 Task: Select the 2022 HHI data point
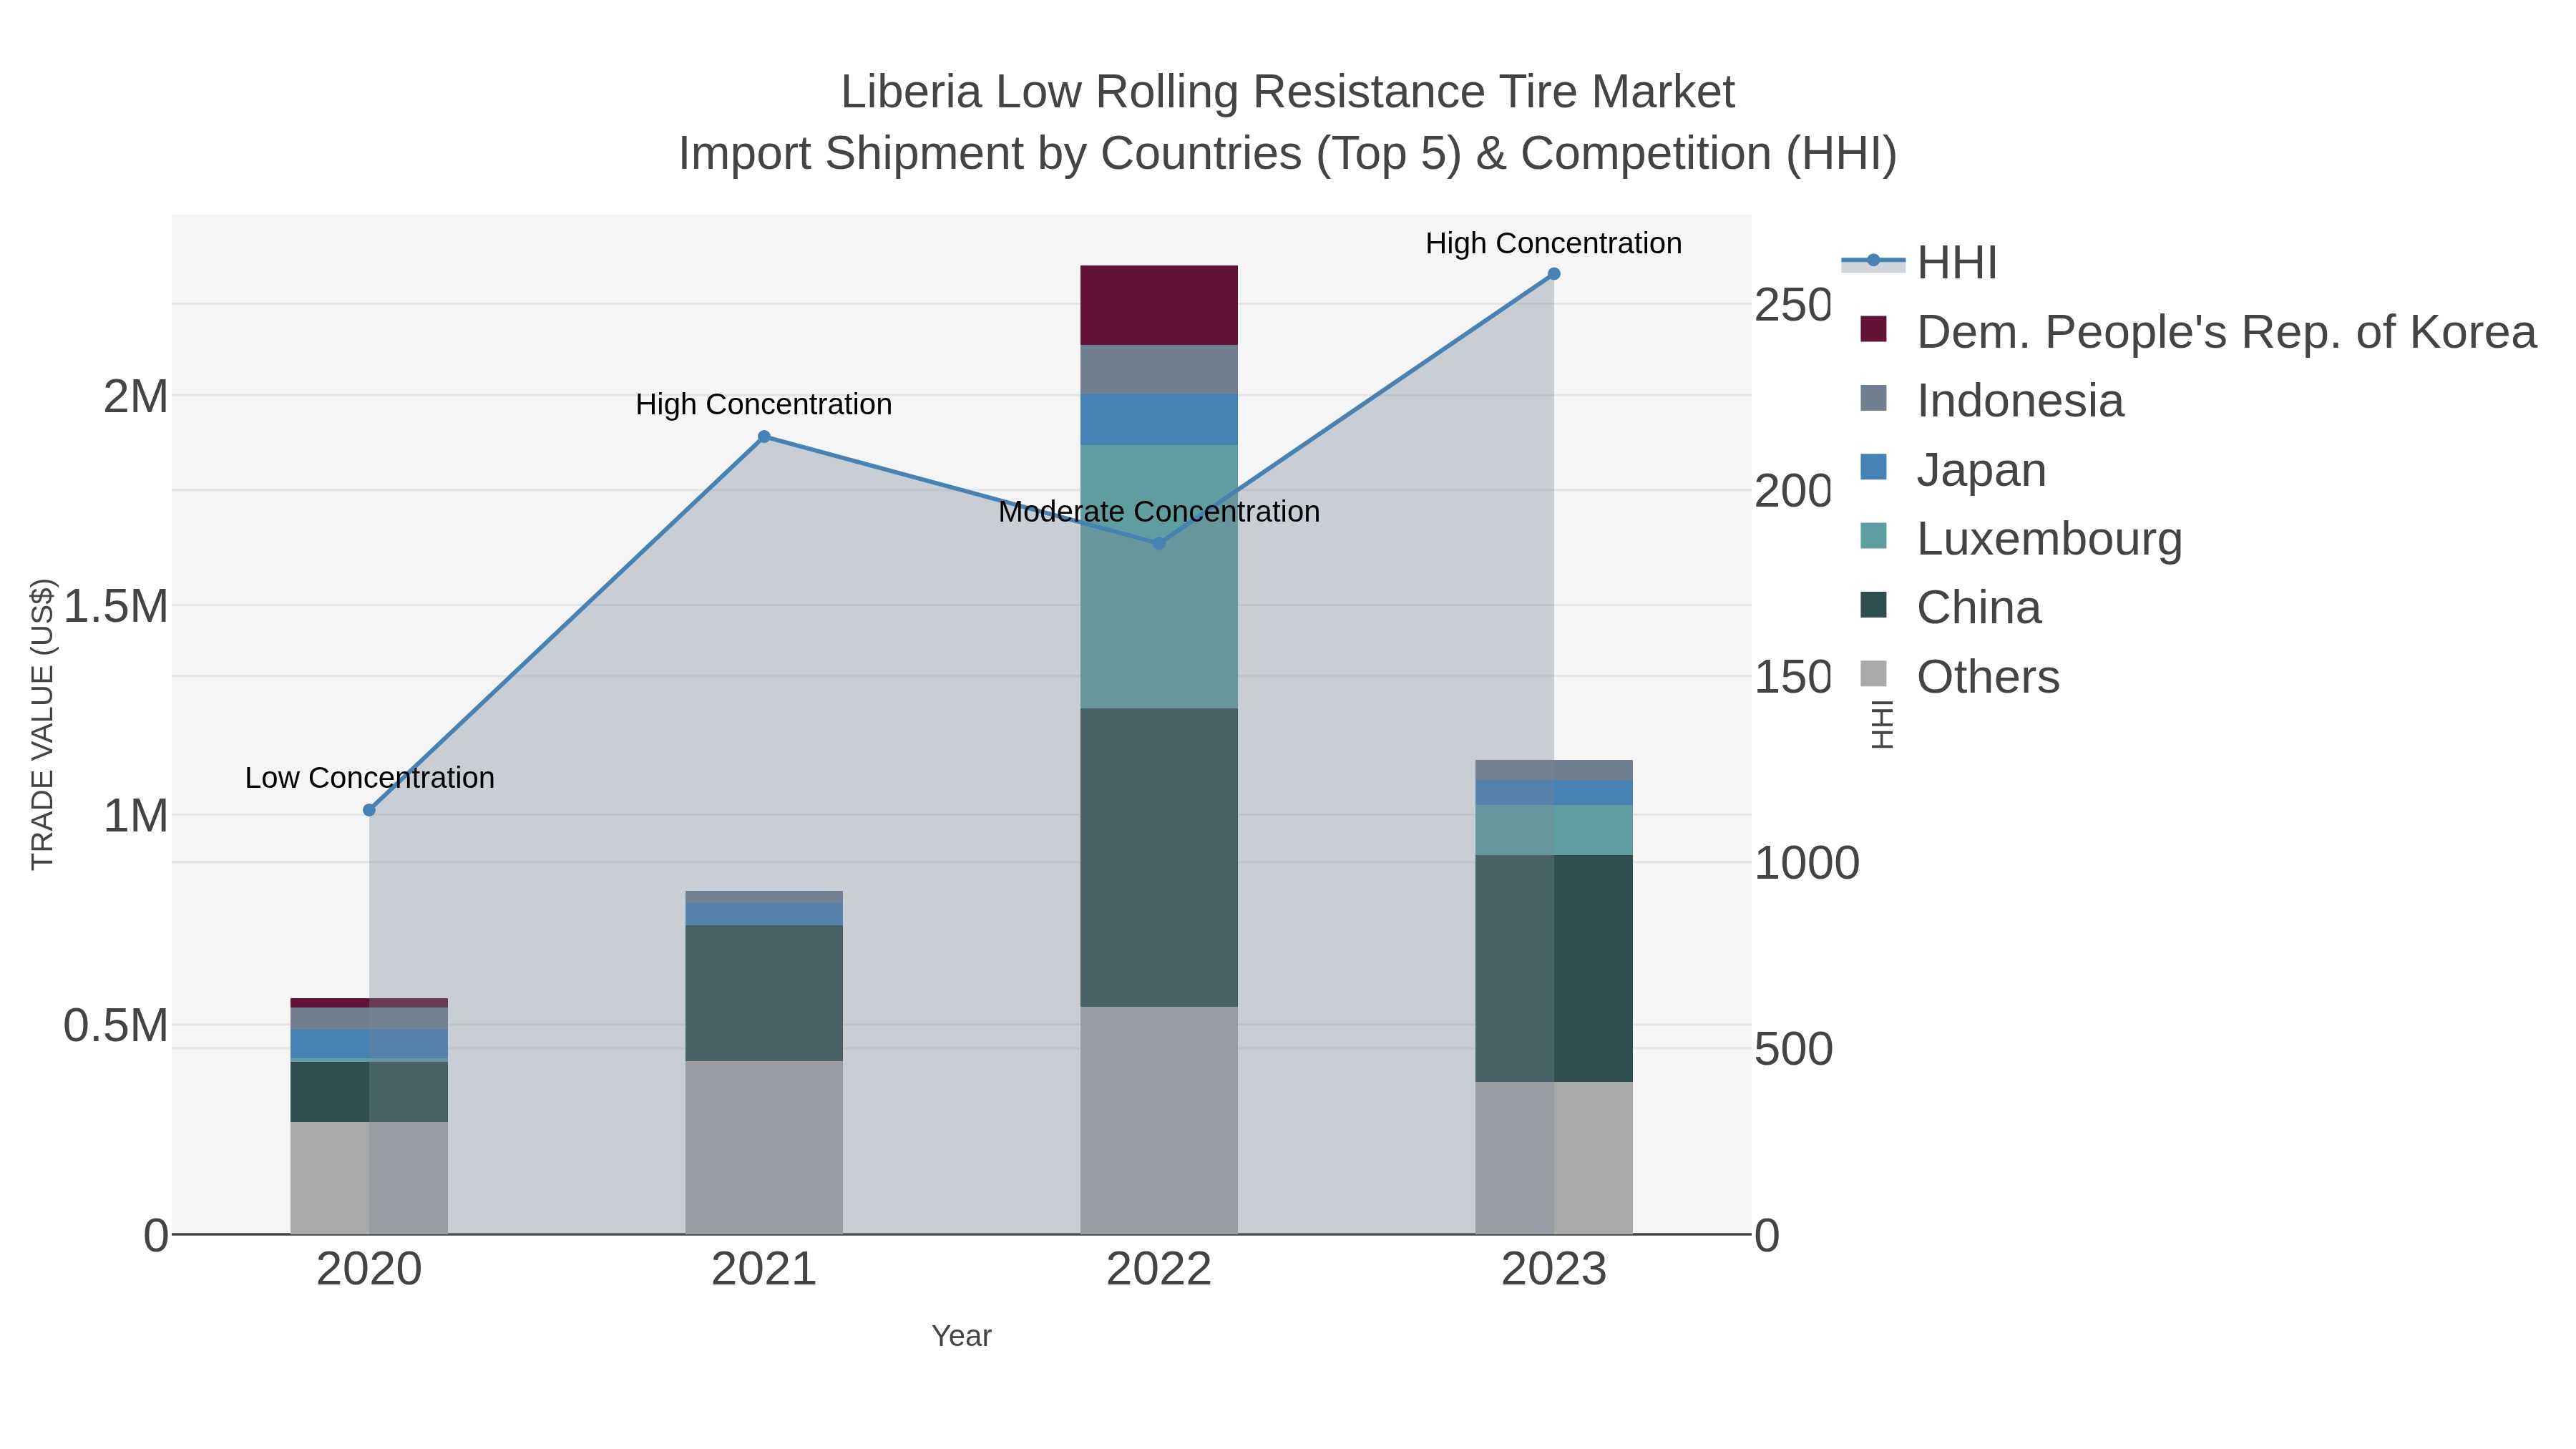[x=1159, y=544]
